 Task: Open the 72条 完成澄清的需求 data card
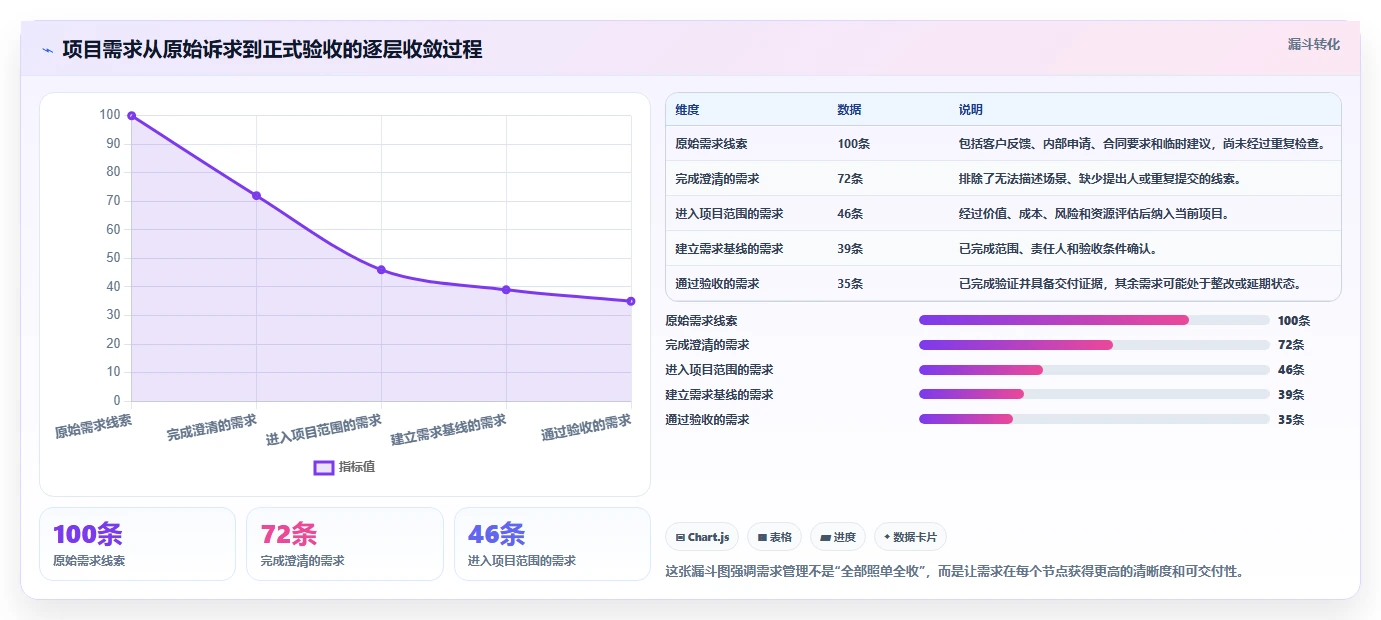(x=344, y=544)
